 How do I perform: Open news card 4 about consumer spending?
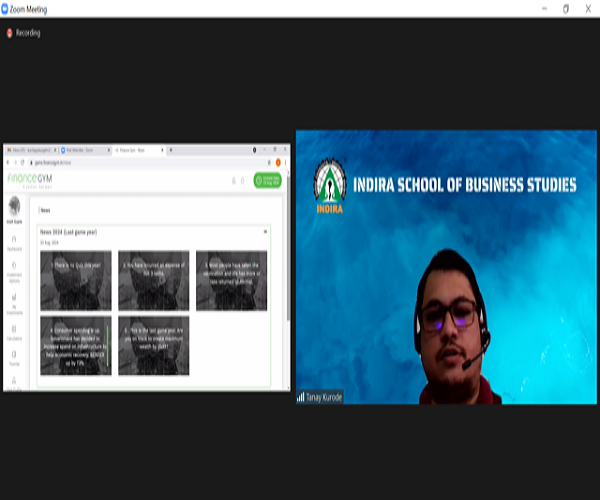[x=76, y=345]
